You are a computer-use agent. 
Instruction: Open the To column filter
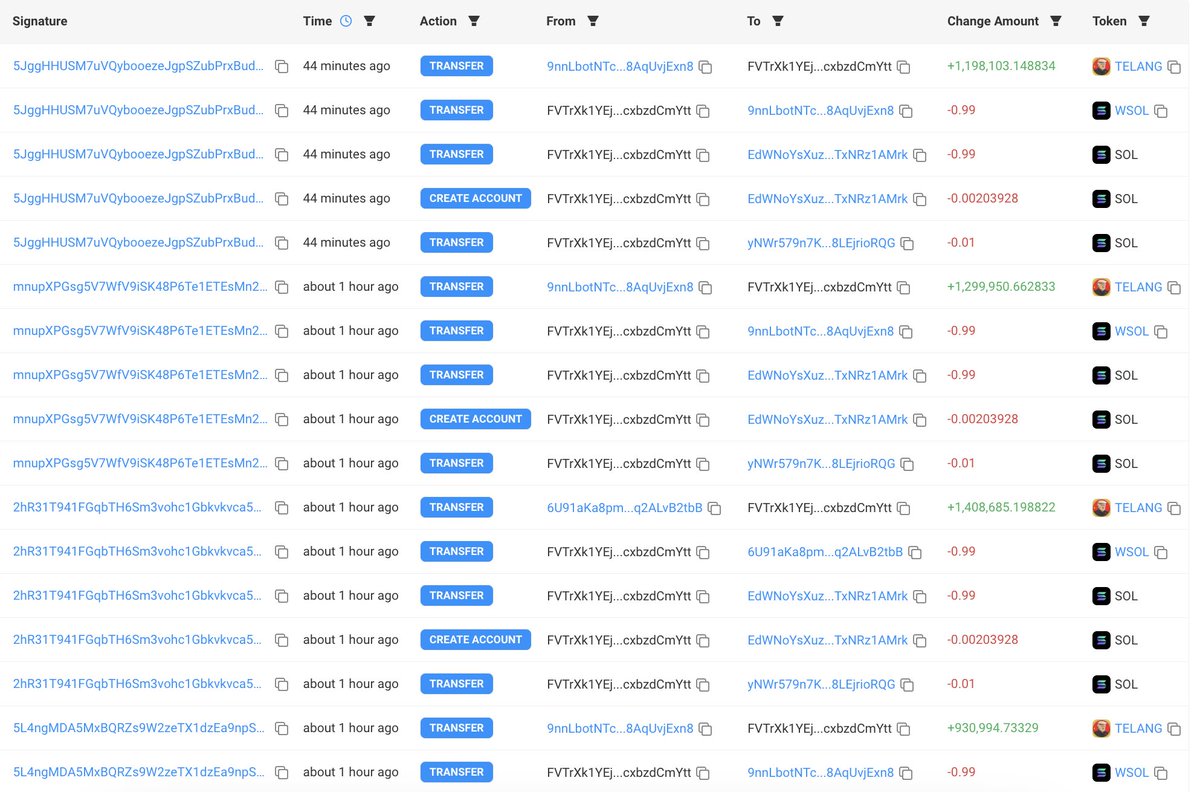778,21
